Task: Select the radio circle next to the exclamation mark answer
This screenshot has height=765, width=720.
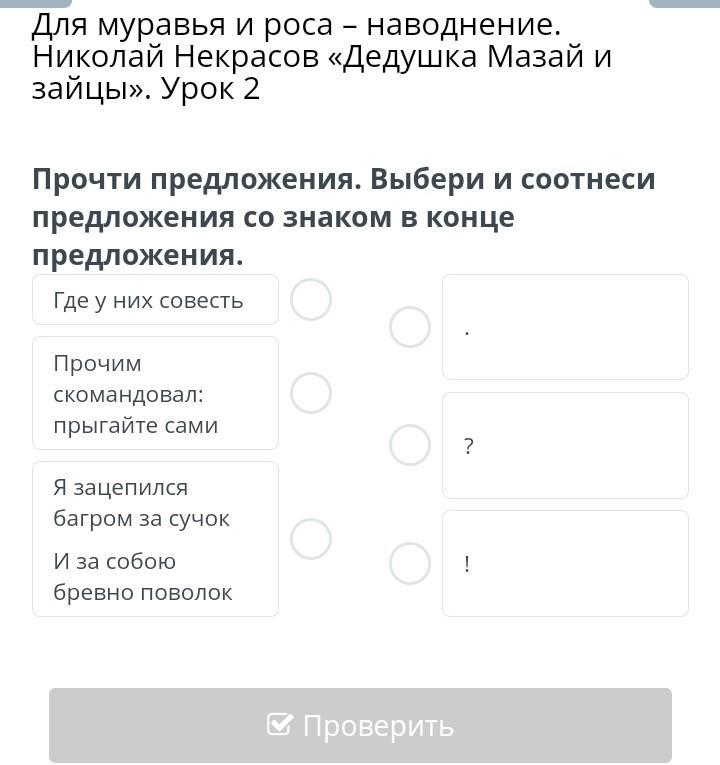Action: click(410, 563)
